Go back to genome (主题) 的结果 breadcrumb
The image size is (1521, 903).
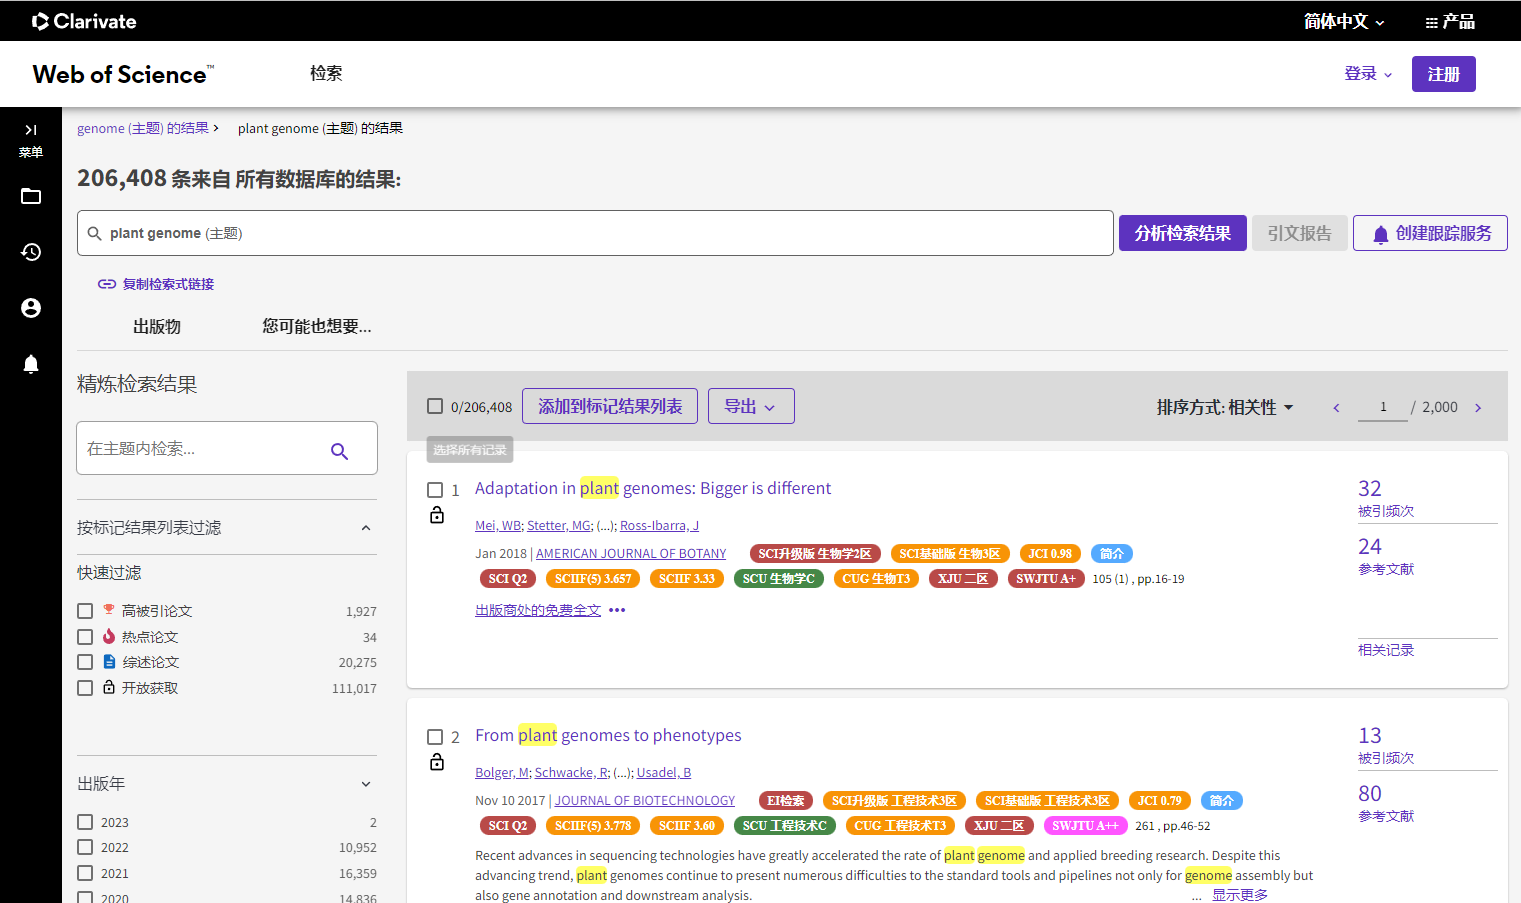[x=143, y=128]
